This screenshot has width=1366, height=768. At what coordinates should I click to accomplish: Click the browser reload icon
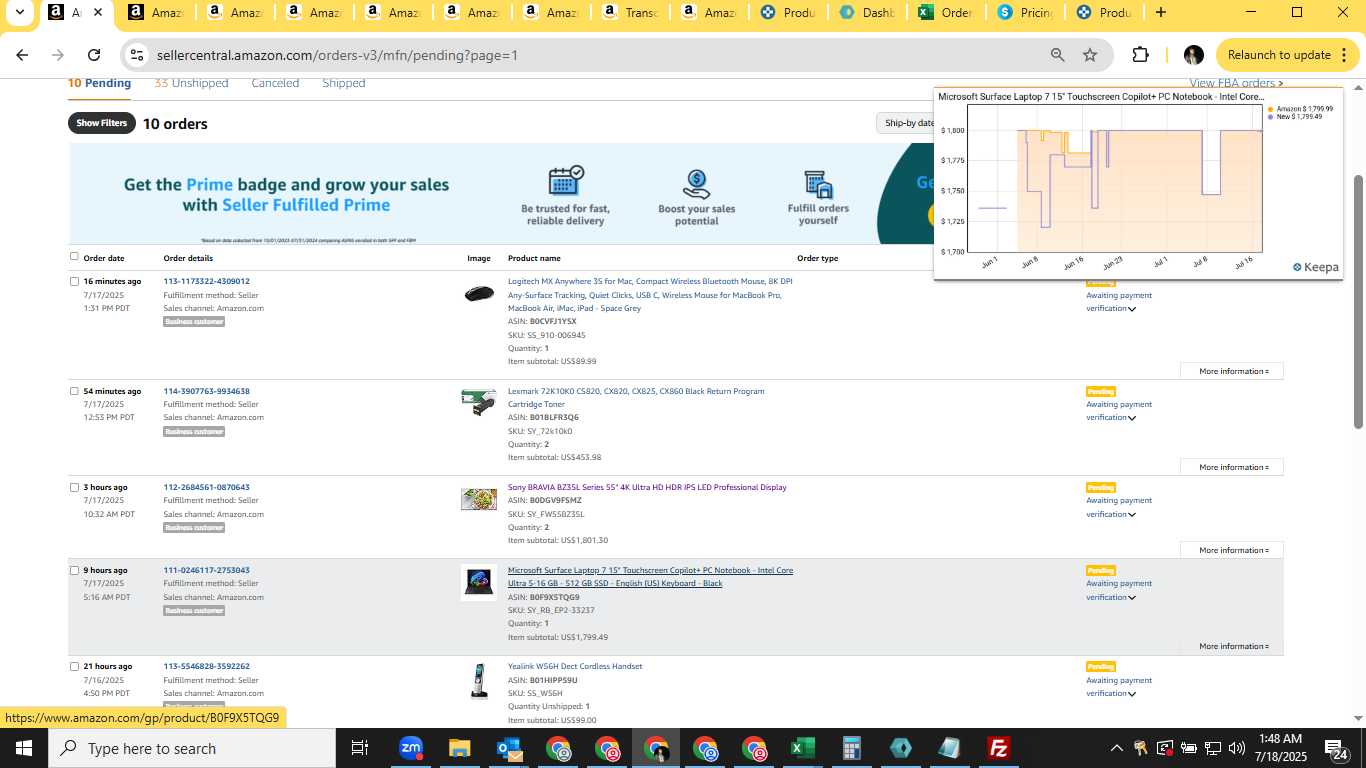94,55
